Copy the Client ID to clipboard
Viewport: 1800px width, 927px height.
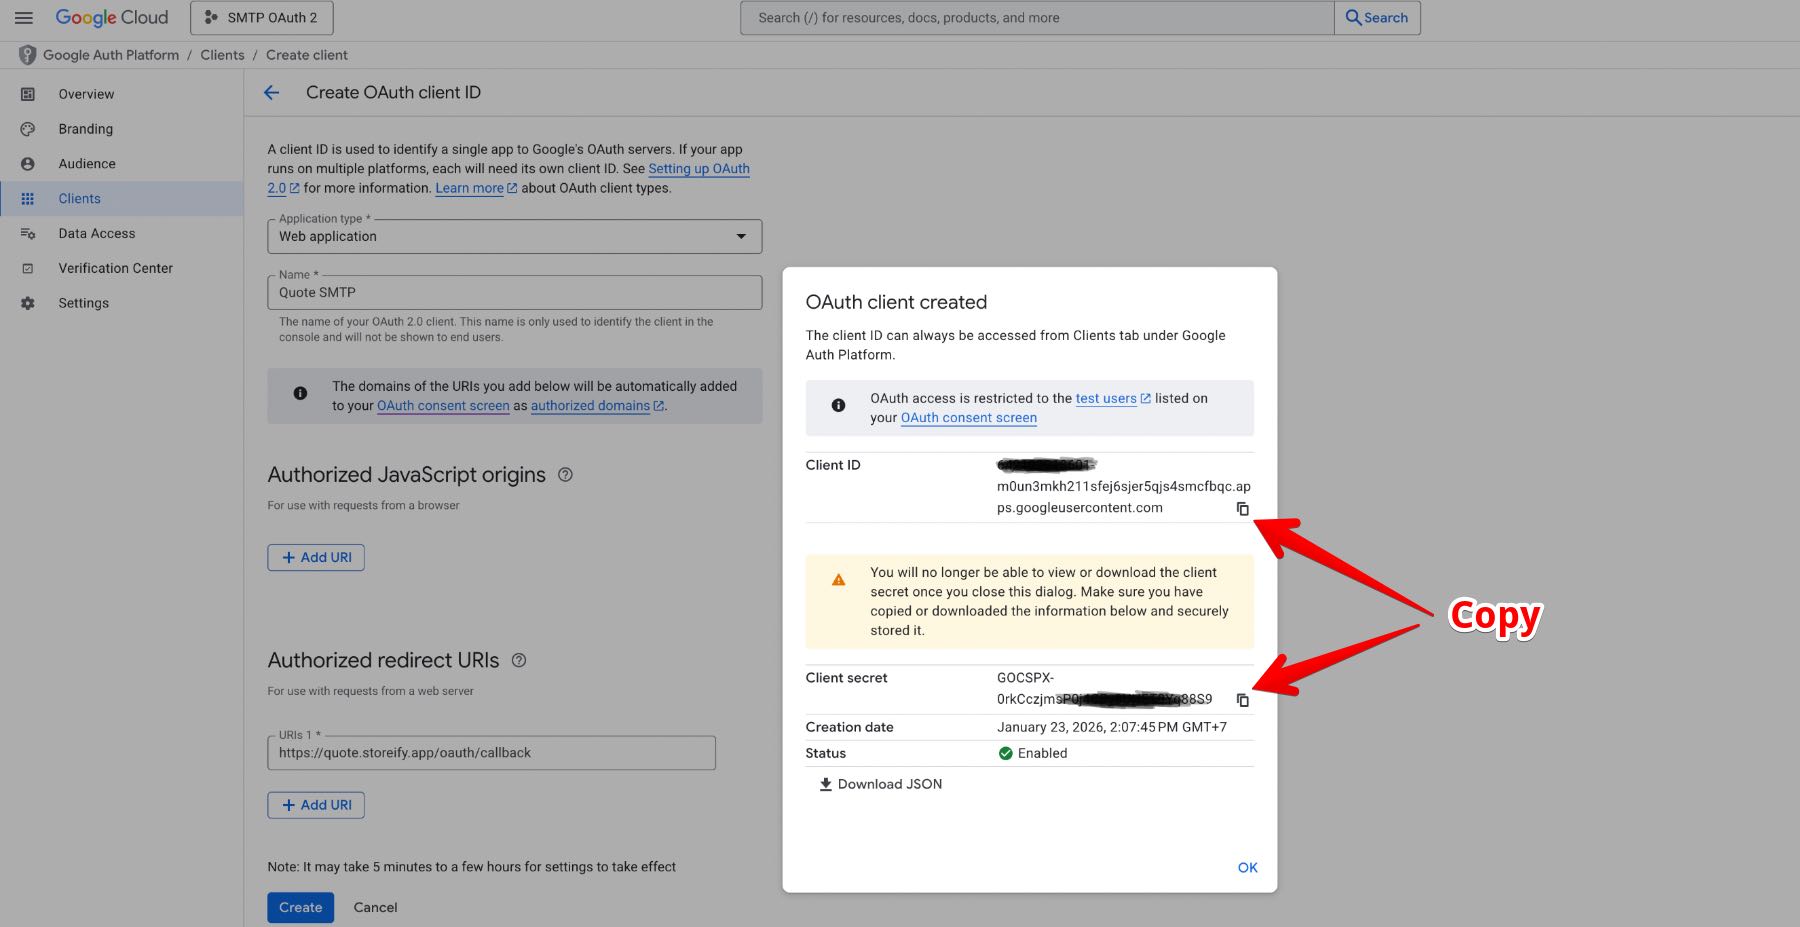(1242, 509)
